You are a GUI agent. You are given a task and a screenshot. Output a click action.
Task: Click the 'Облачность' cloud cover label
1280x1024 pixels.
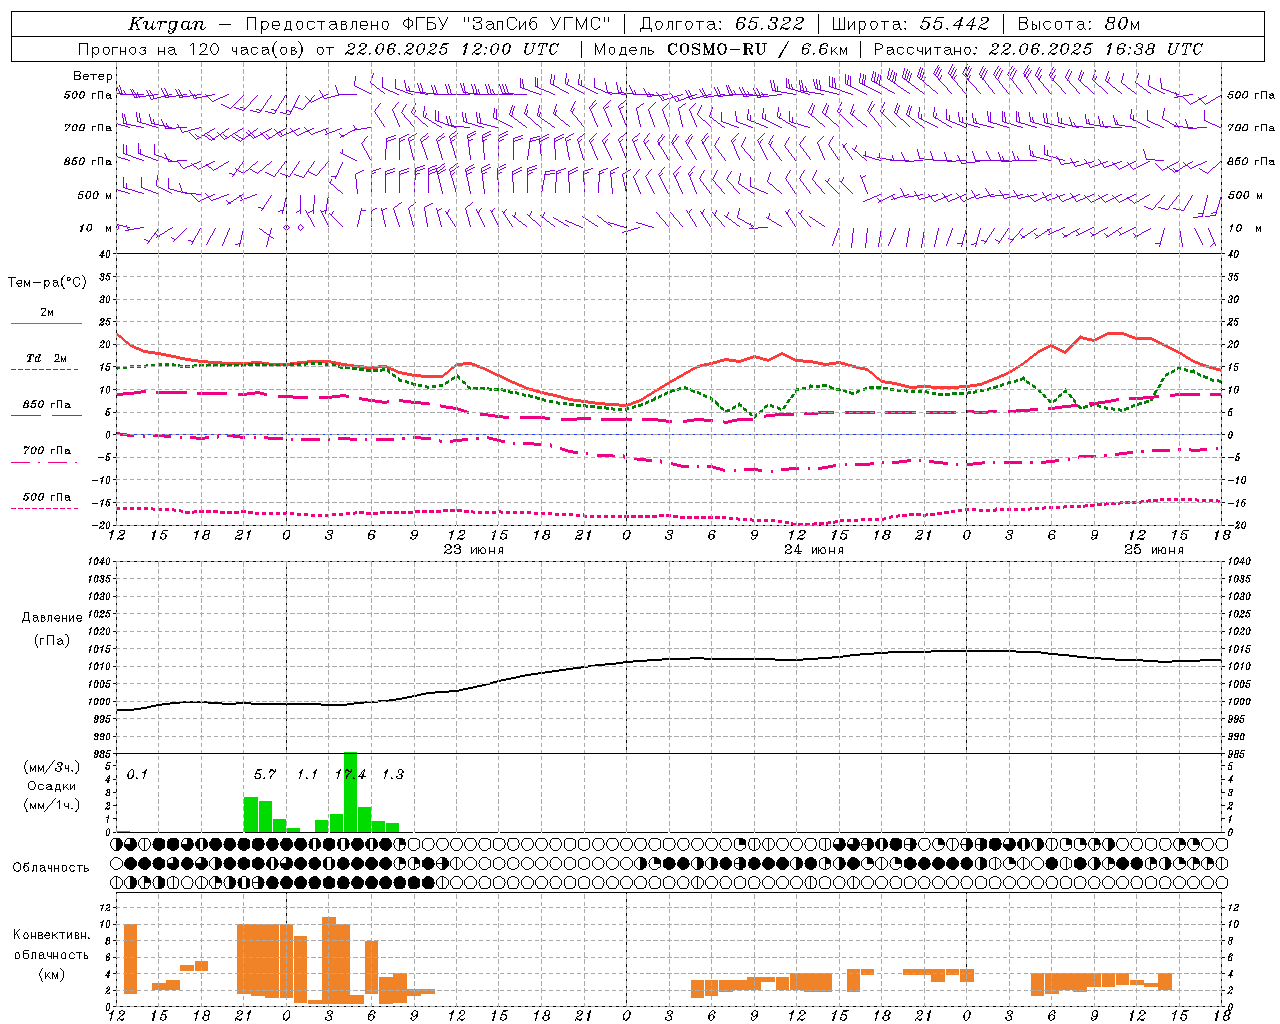click(x=51, y=868)
